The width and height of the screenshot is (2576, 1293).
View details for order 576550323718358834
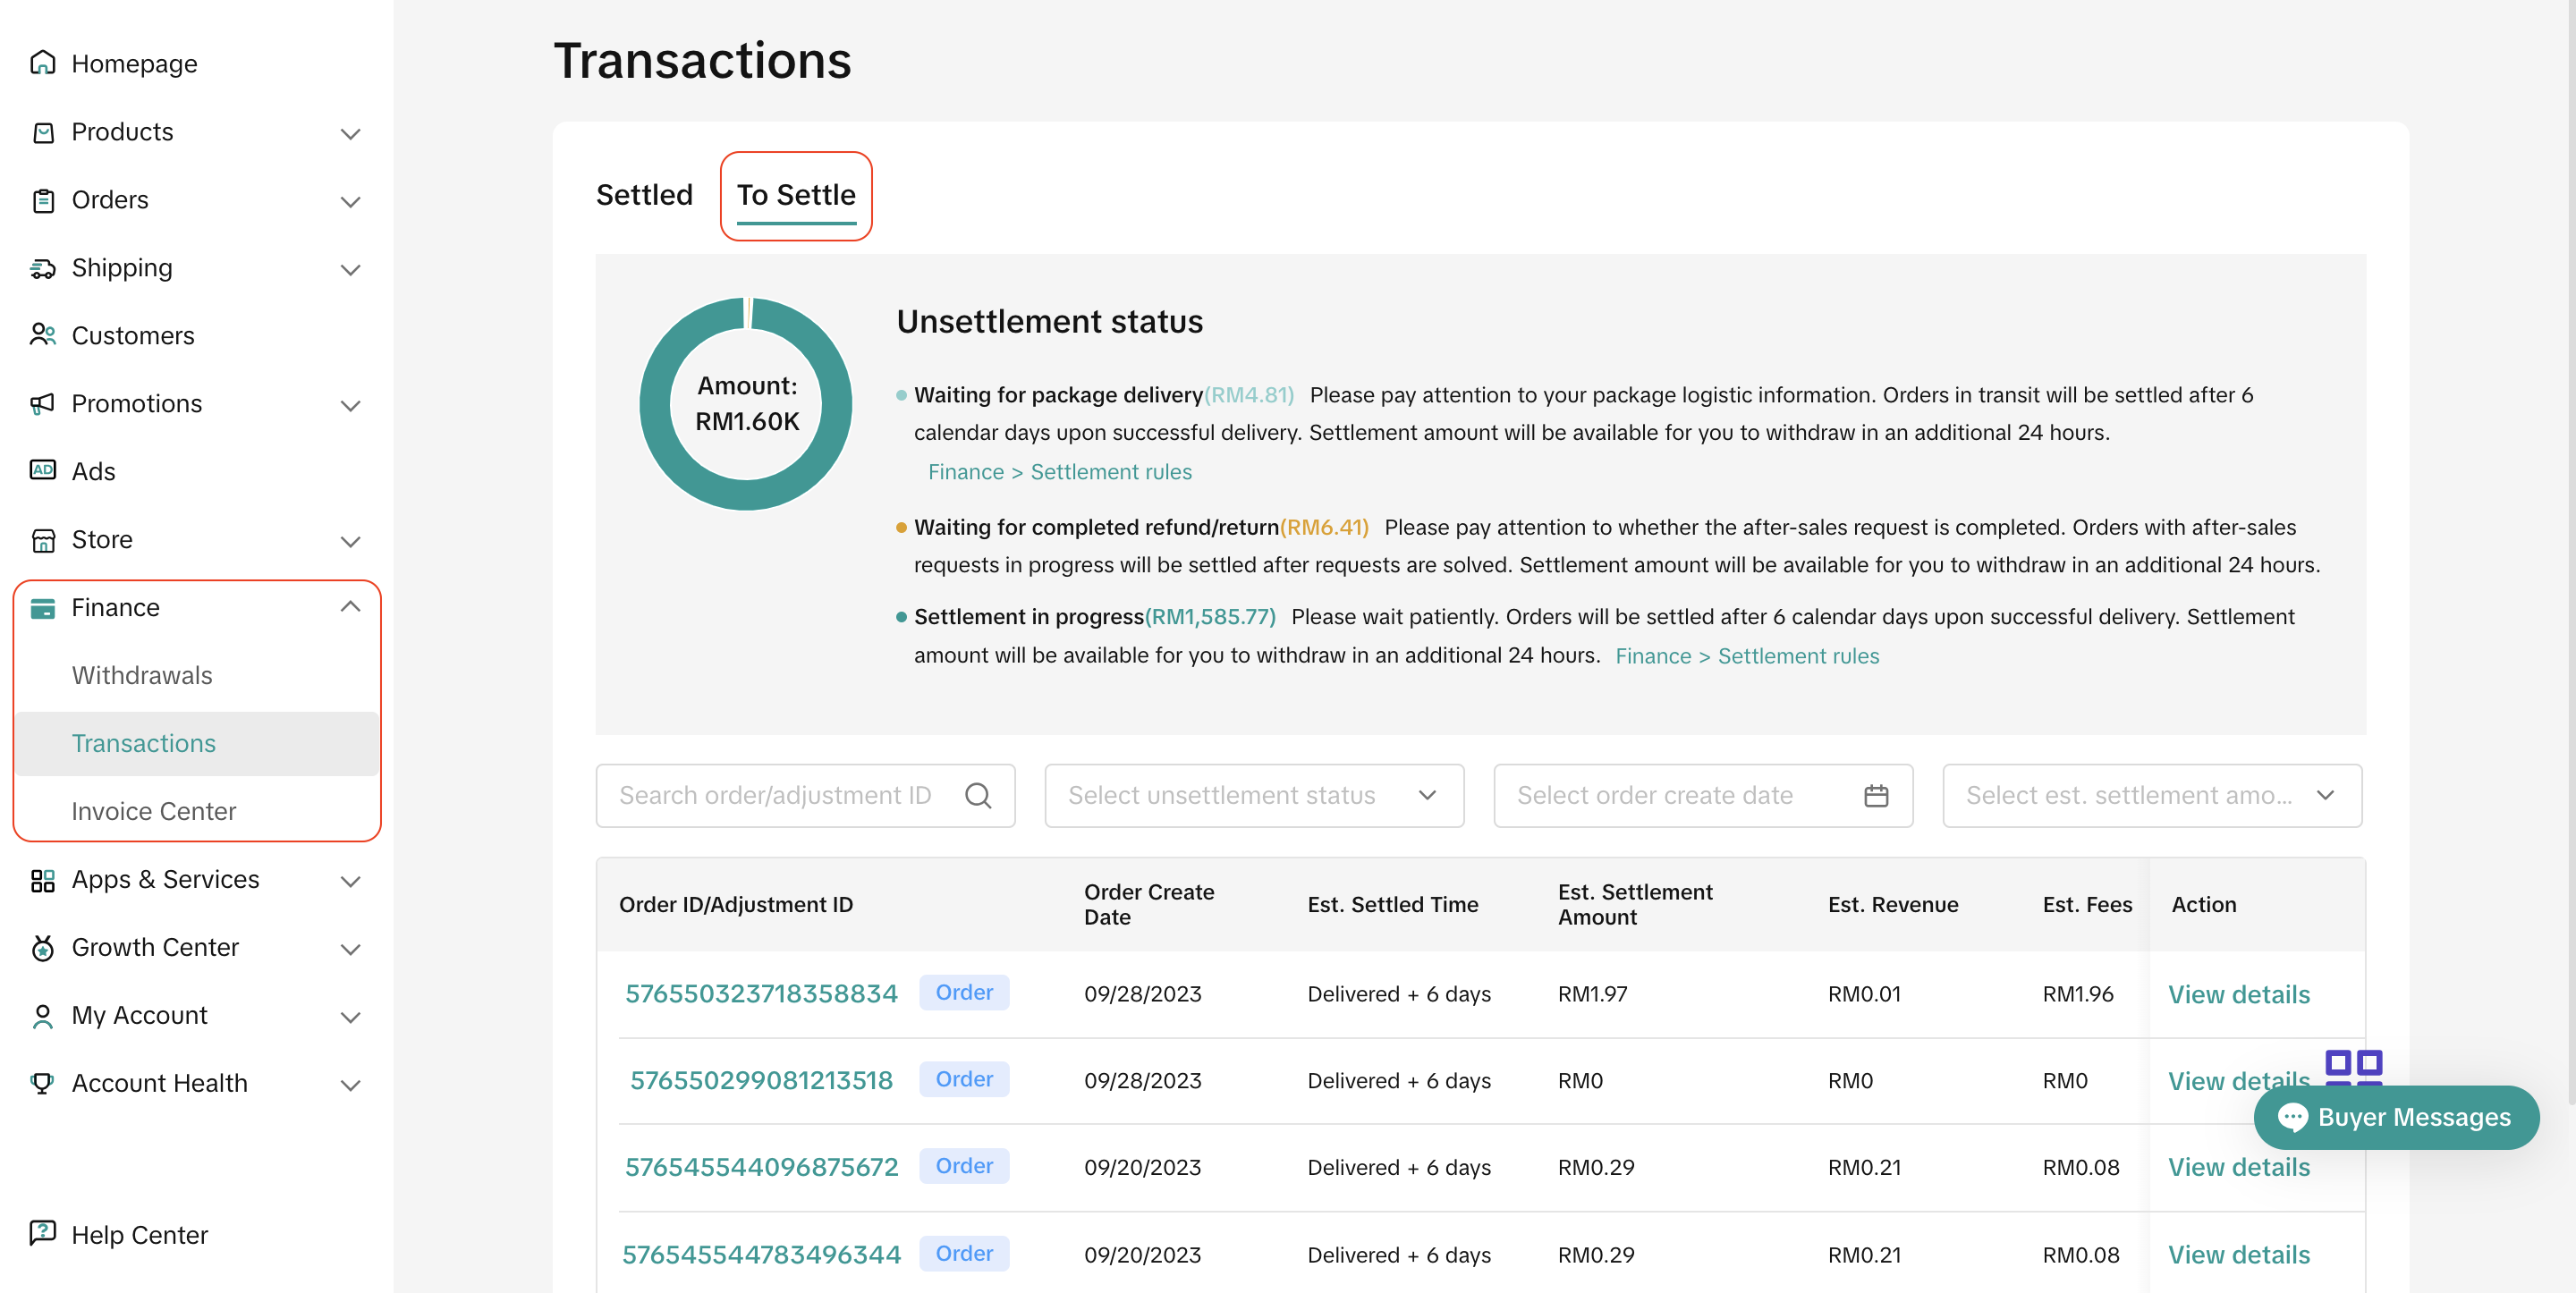click(2238, 995)
